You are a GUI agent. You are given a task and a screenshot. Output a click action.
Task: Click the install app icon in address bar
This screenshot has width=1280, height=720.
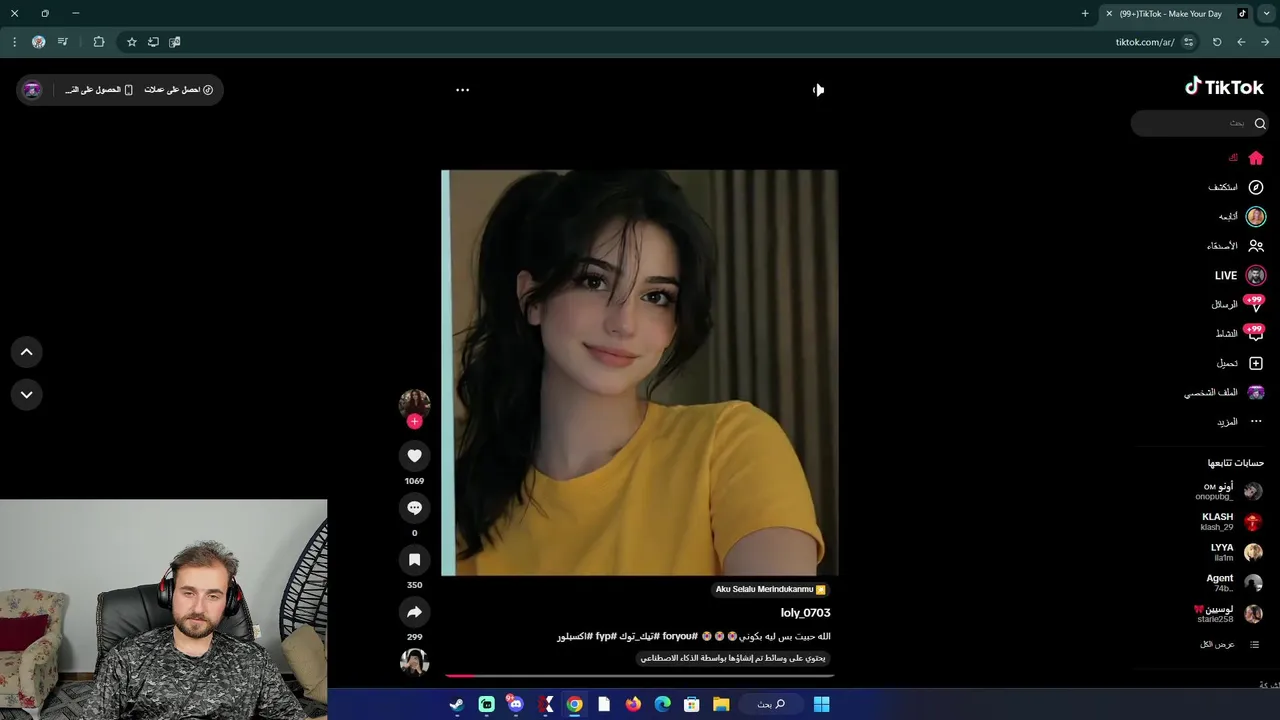point(153,42)
